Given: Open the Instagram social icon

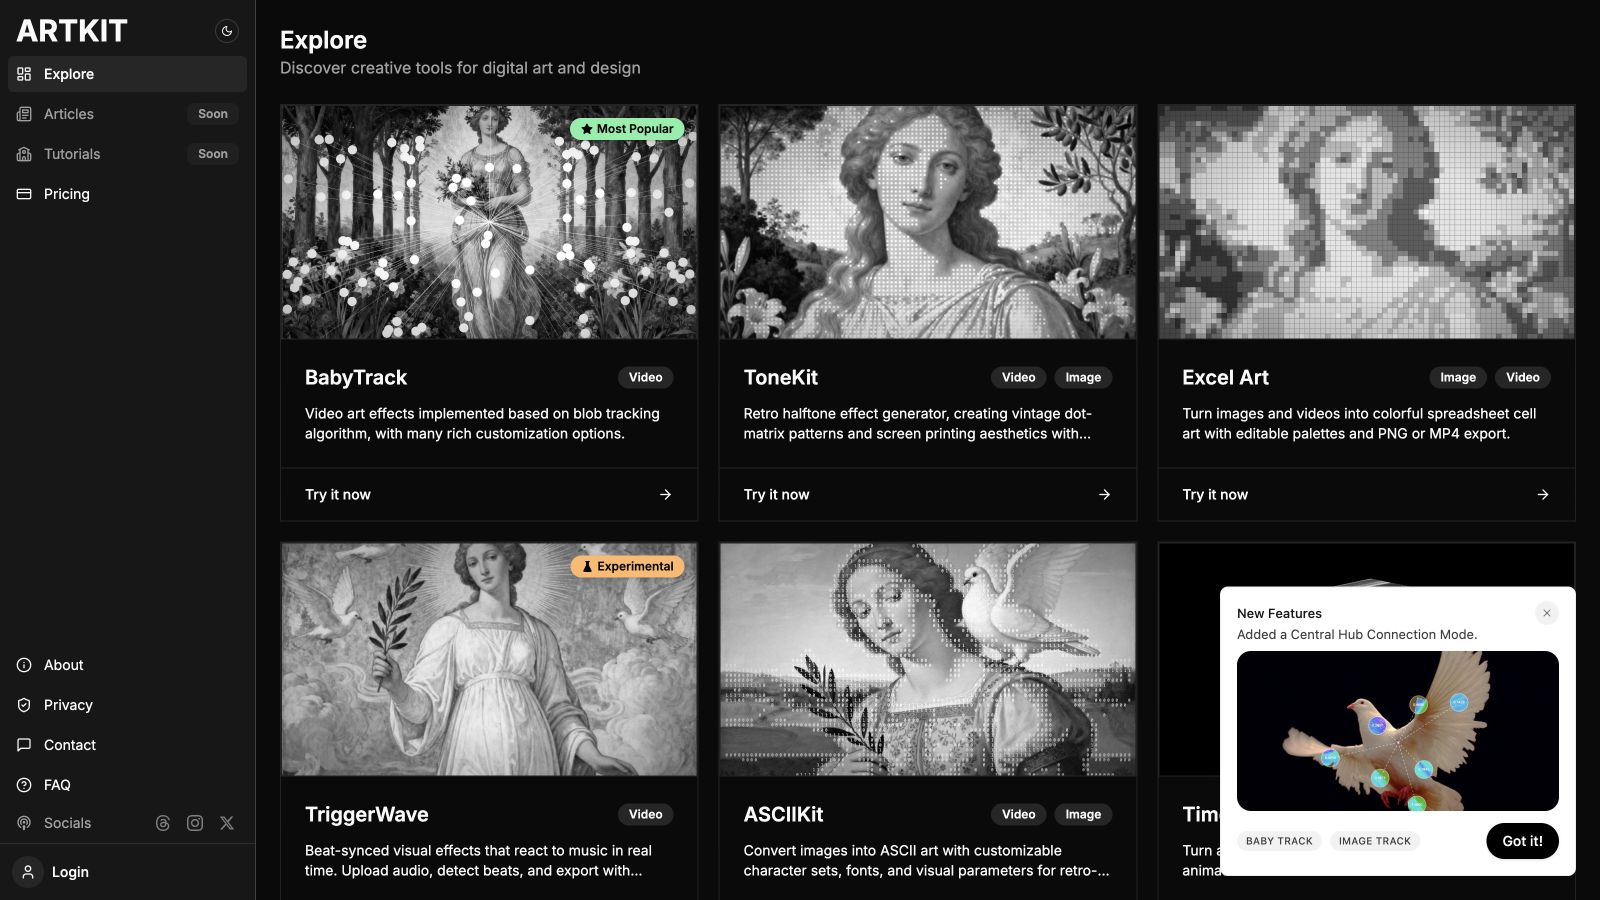Looking at the screenshot, I should [195, 823].
